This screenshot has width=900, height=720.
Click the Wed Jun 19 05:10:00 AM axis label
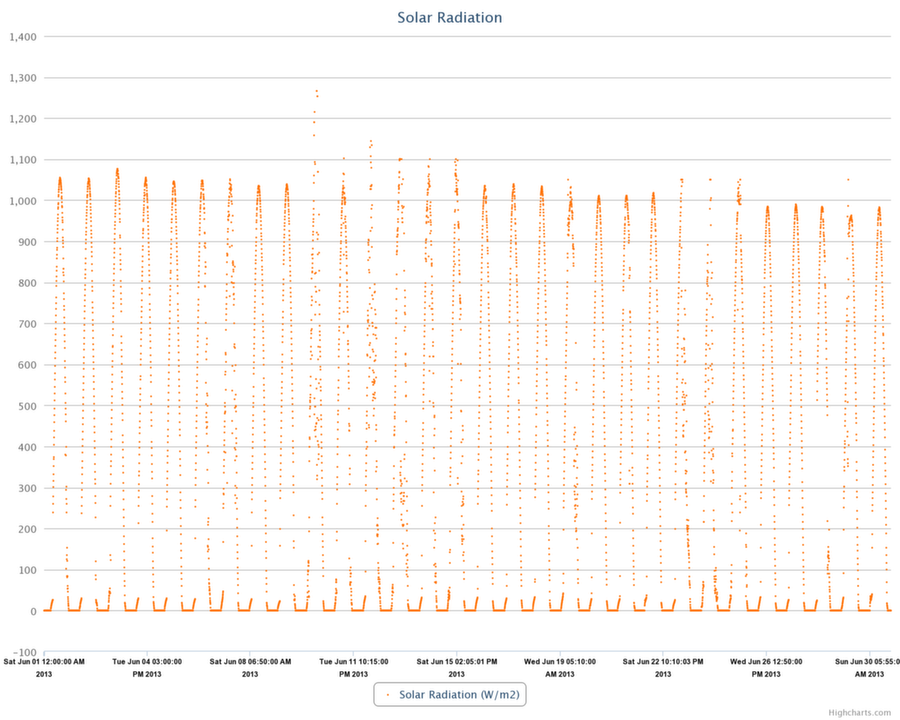click(560, 668)
